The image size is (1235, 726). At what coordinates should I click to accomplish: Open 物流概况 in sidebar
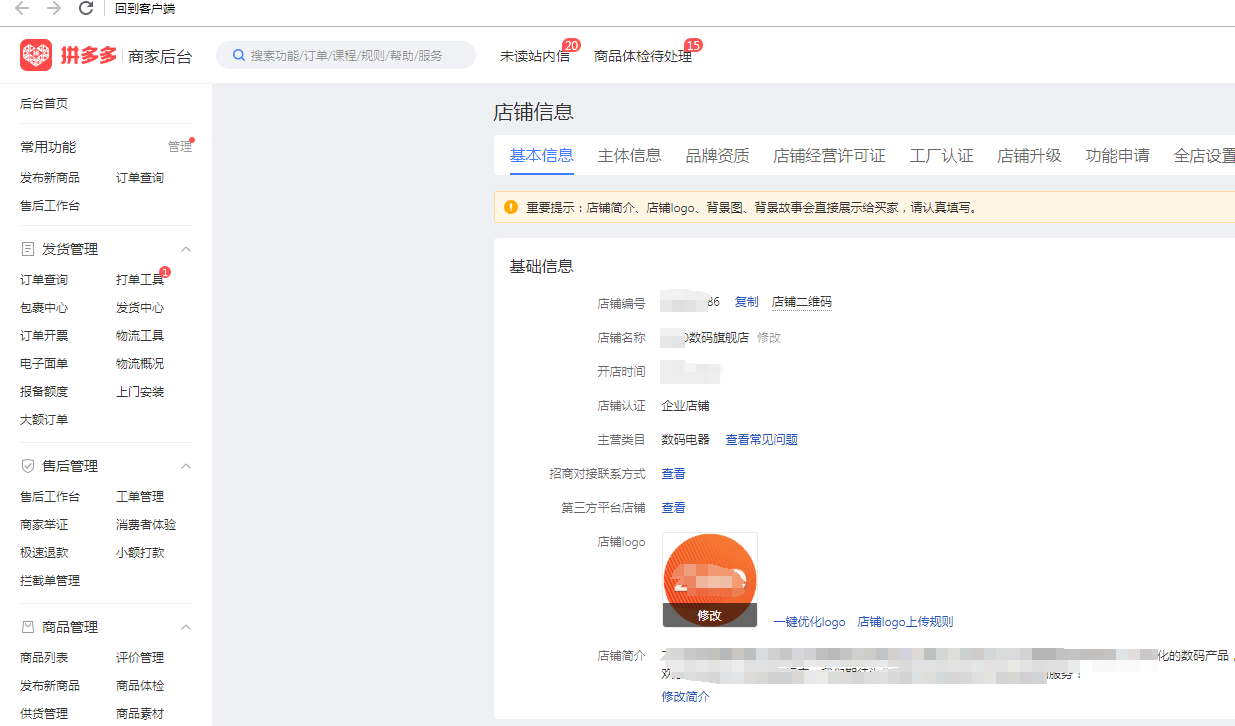pyautogui.click(x=140, y=364)
